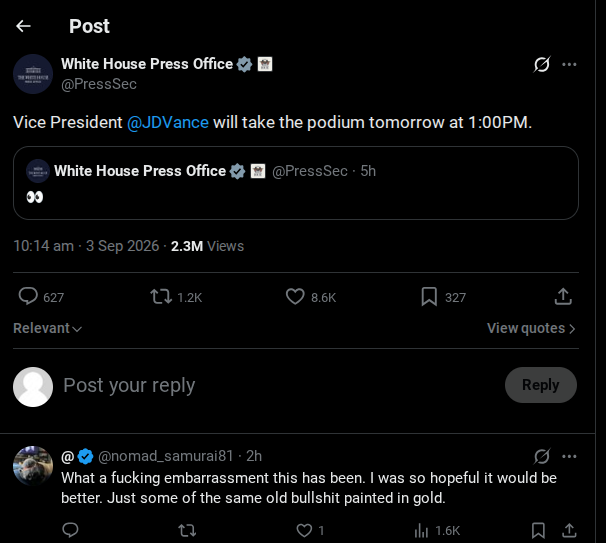606x543 pixels.
Task: View analytics 1.6K on the reply
Action: coord(437,530)
